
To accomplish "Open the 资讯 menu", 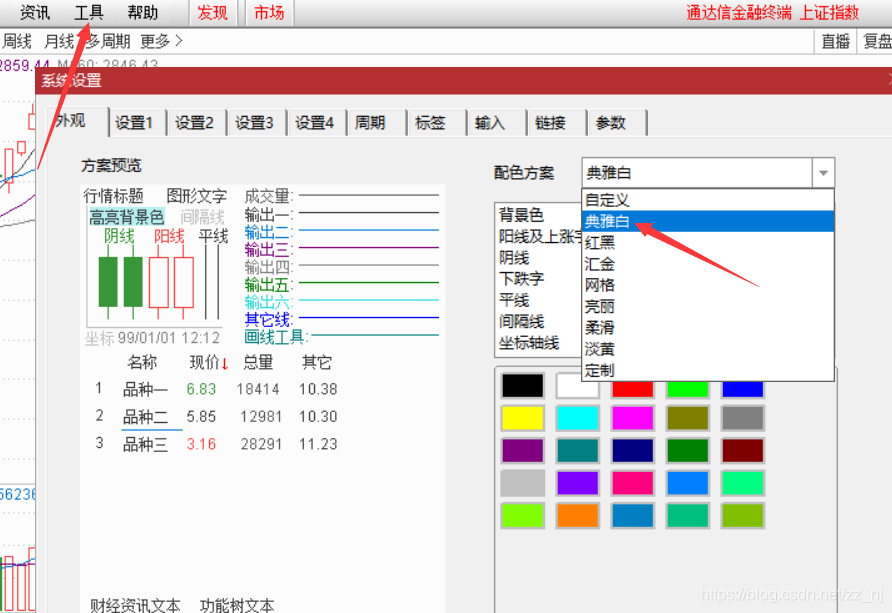I will coord(35,13).
